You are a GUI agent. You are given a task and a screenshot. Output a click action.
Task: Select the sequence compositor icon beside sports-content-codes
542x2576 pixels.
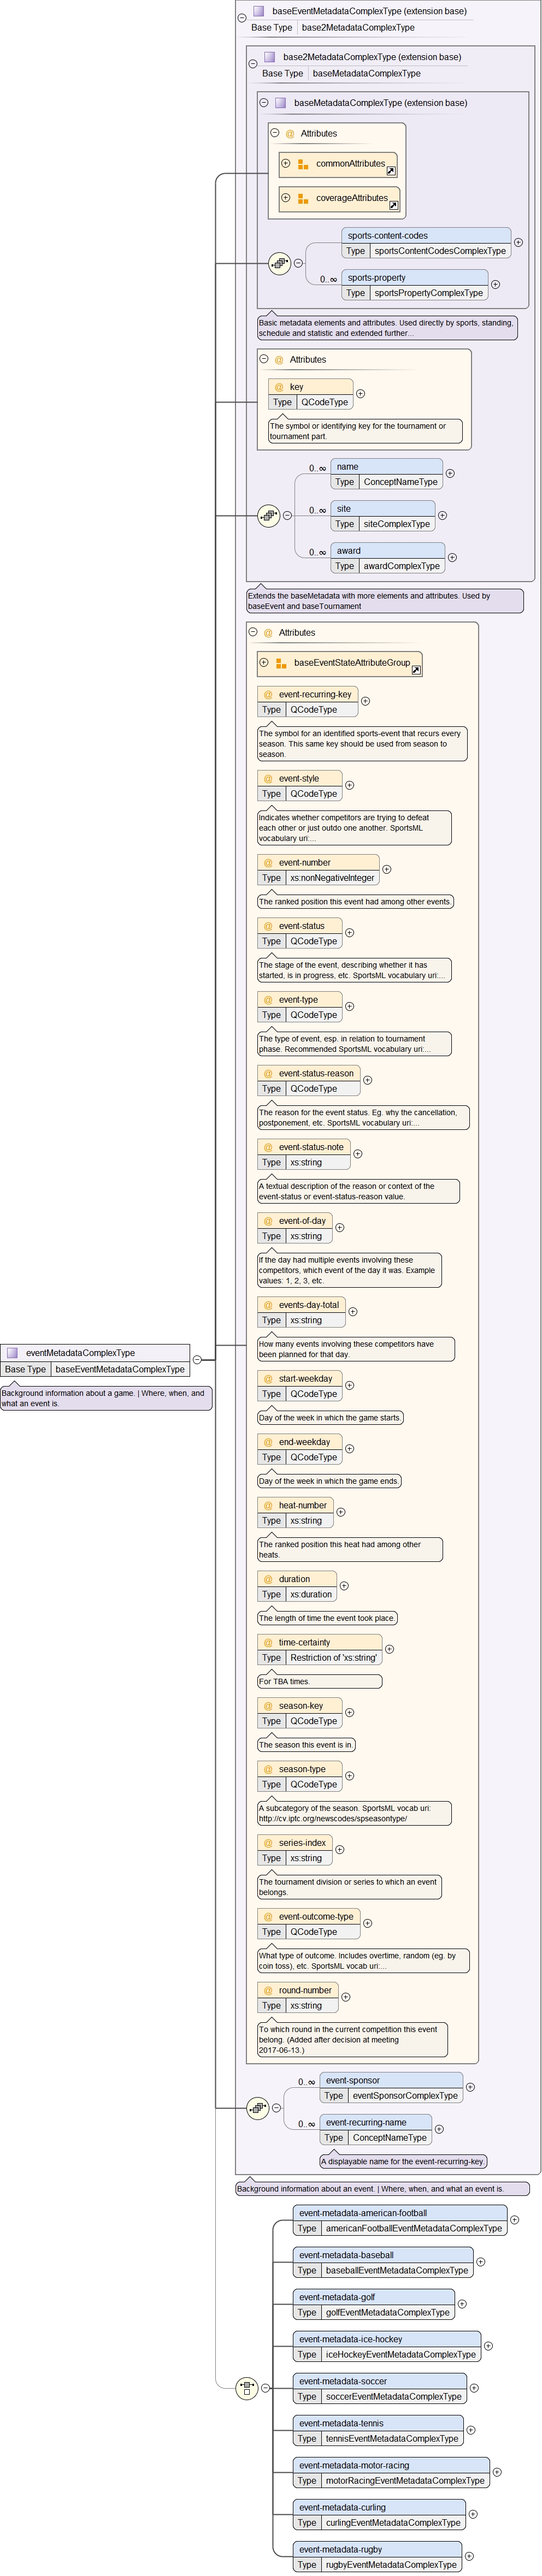pos(280,263)
